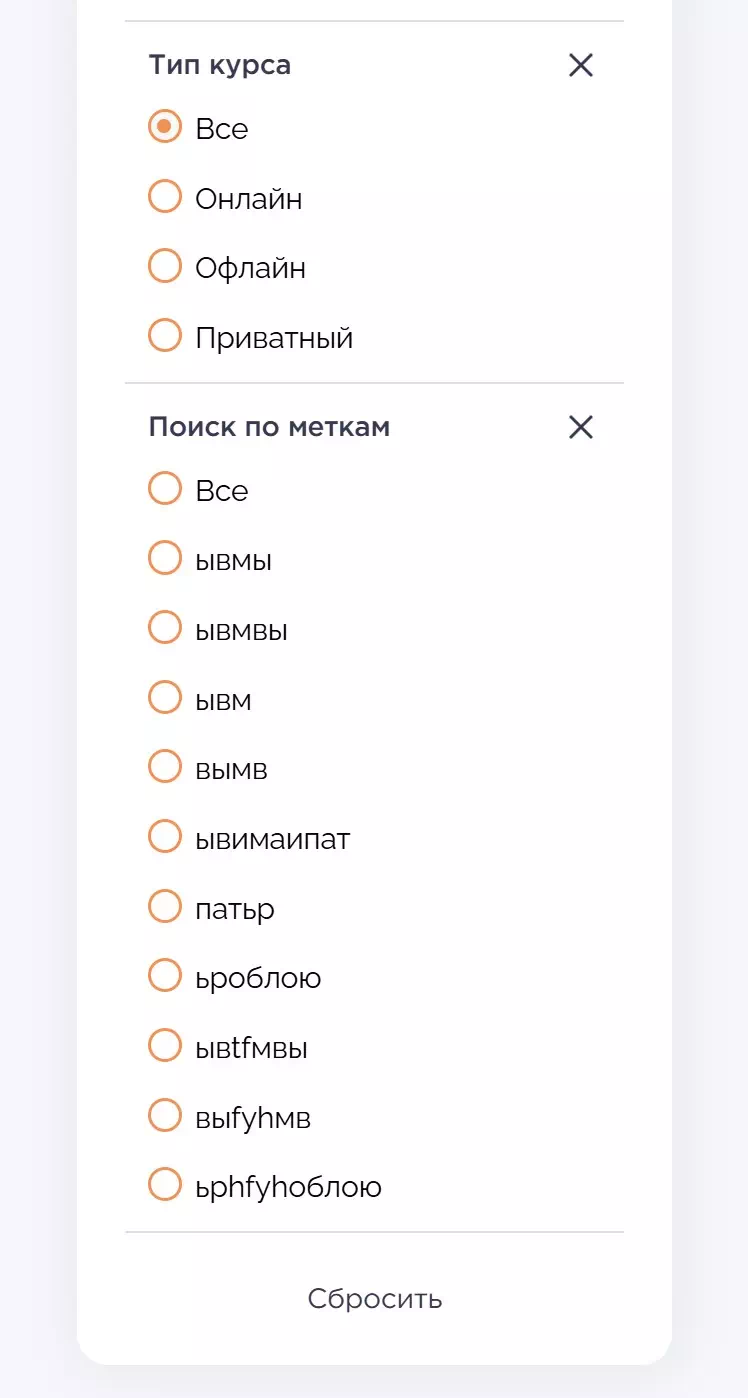Choose the ывимаипат tag
This screenshot has height=1398, width=748.
coord(165,837)
